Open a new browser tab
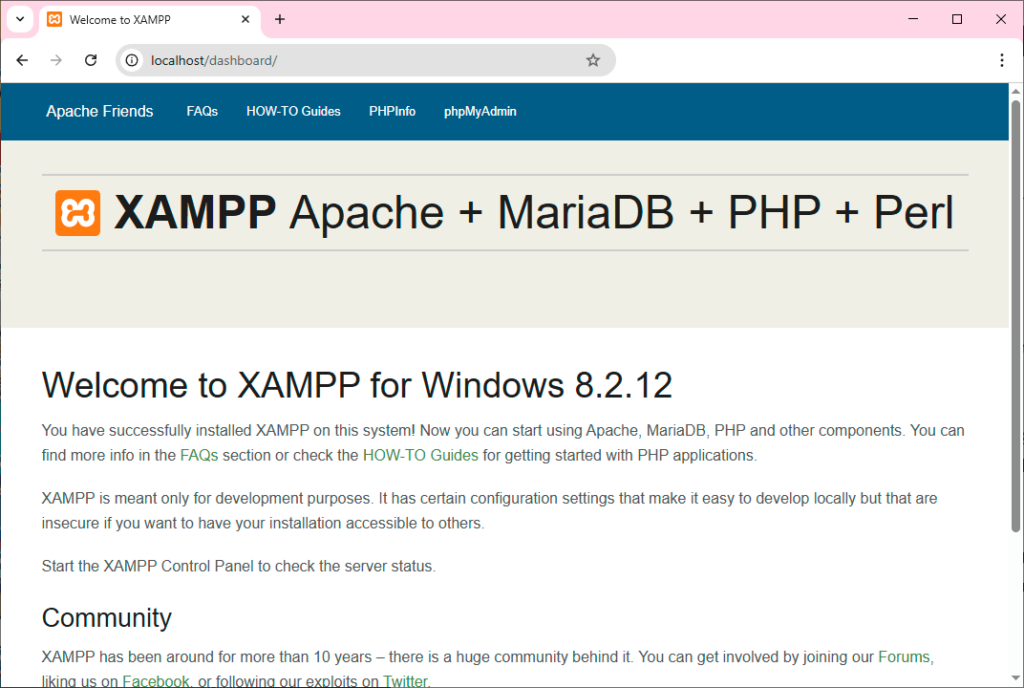Viewport: 1024px width, 688px height. (280, 20)
